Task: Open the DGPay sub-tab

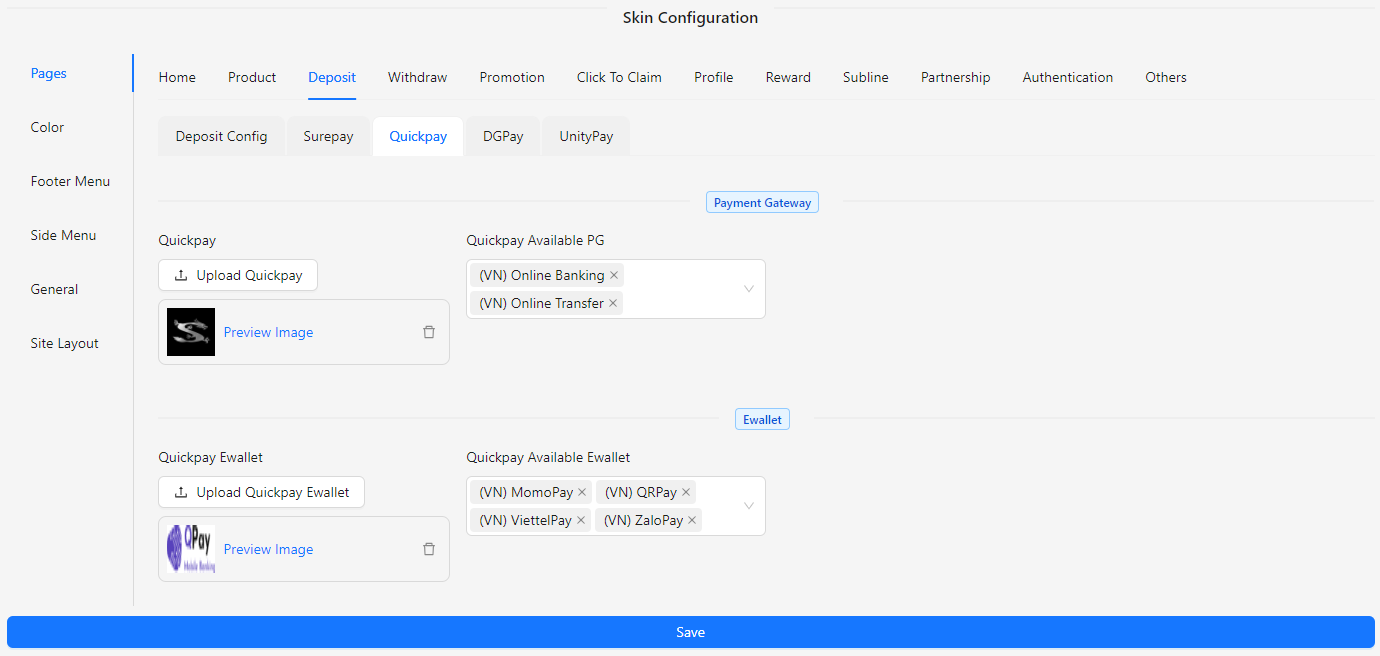Action: pos(503,136)
